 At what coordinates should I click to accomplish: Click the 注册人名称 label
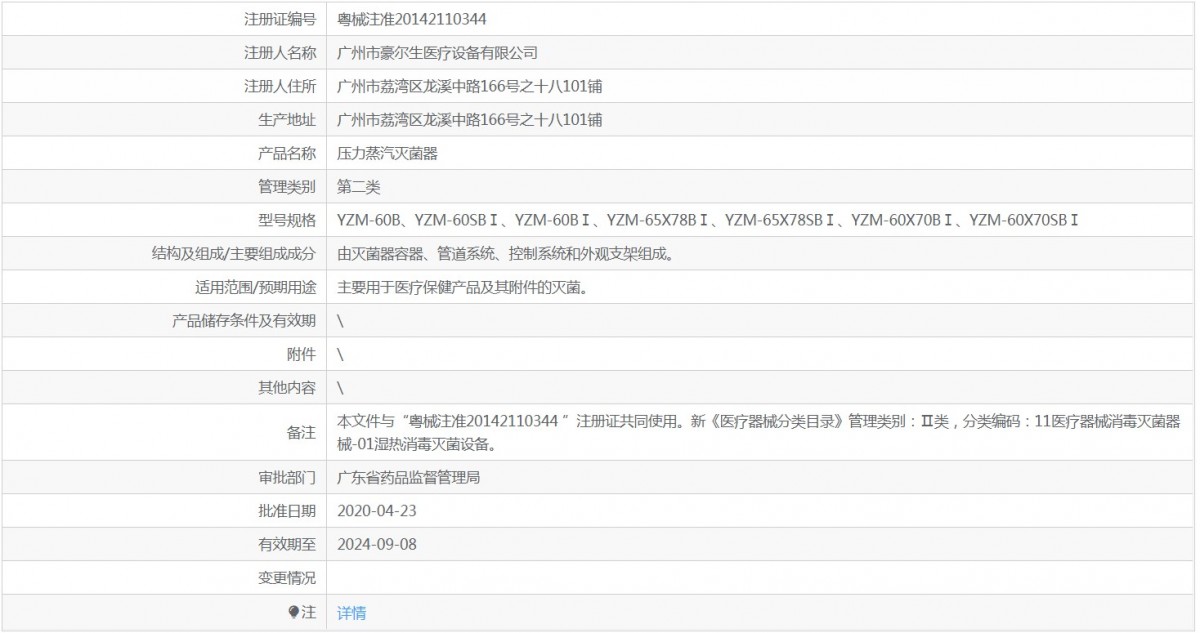[280, 52]
